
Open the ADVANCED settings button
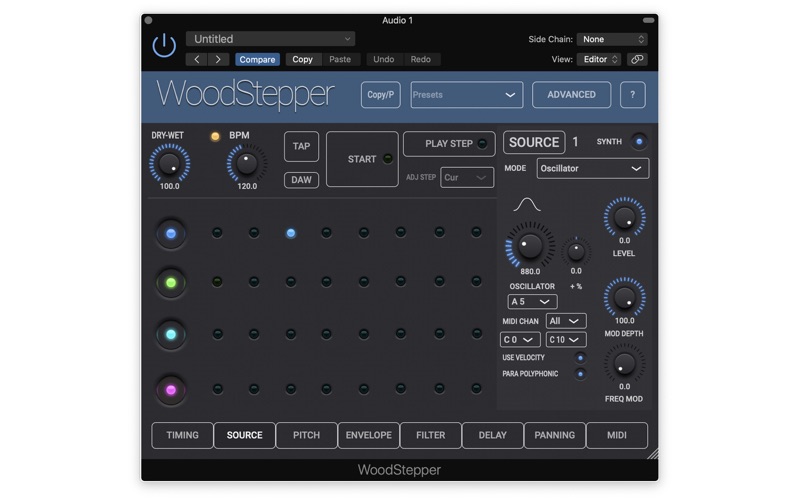point(571,95)
